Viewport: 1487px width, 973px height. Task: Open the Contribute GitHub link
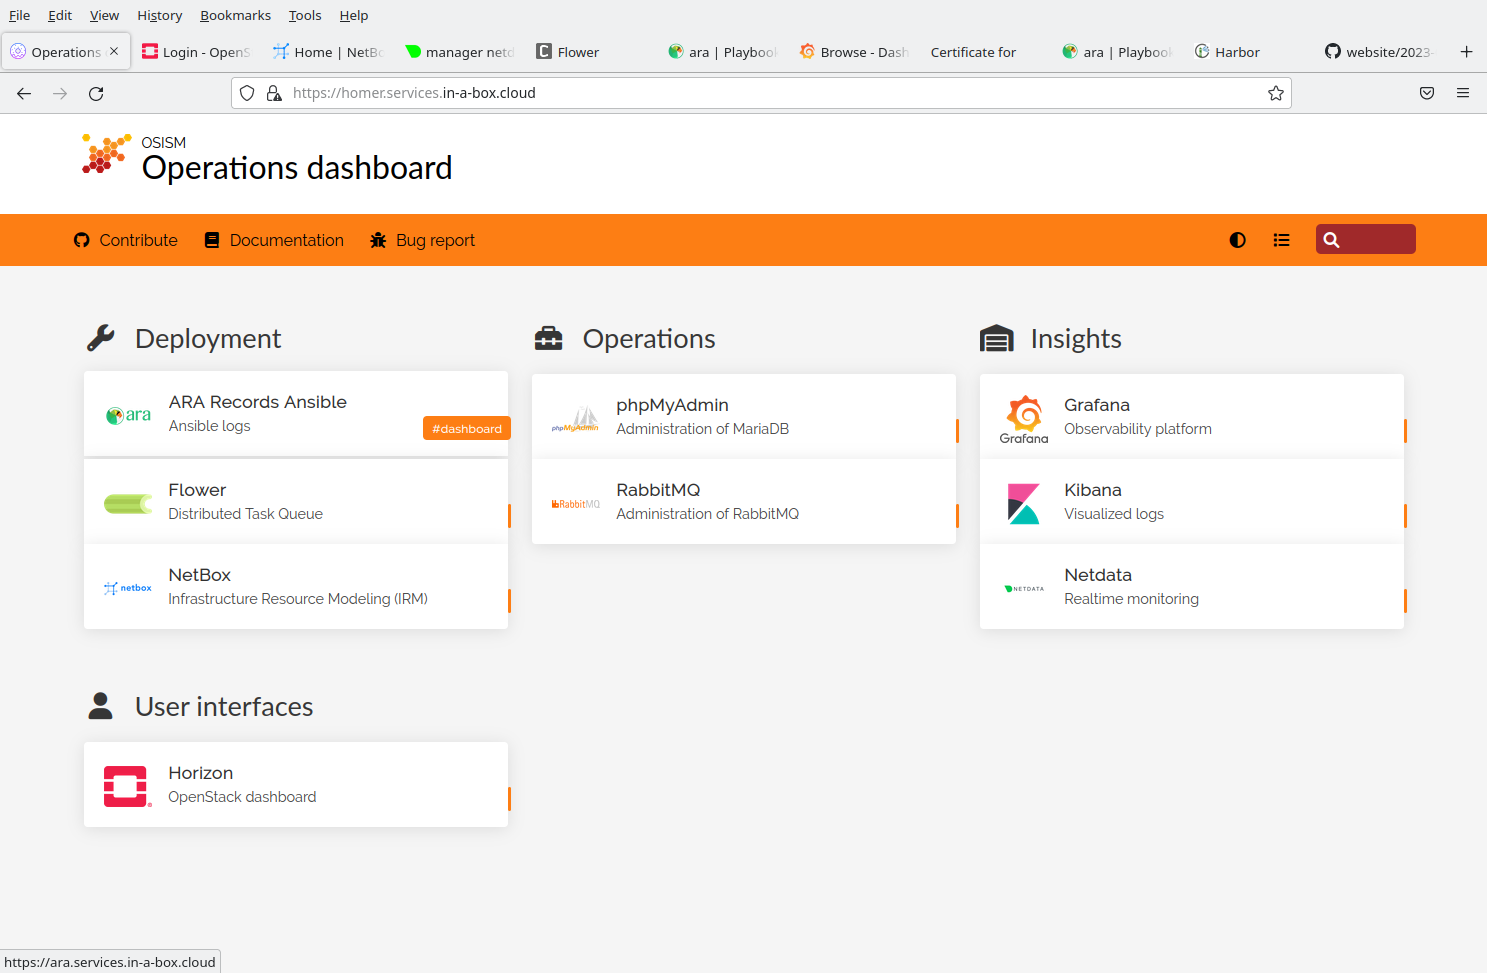click(x=126, y=240)
